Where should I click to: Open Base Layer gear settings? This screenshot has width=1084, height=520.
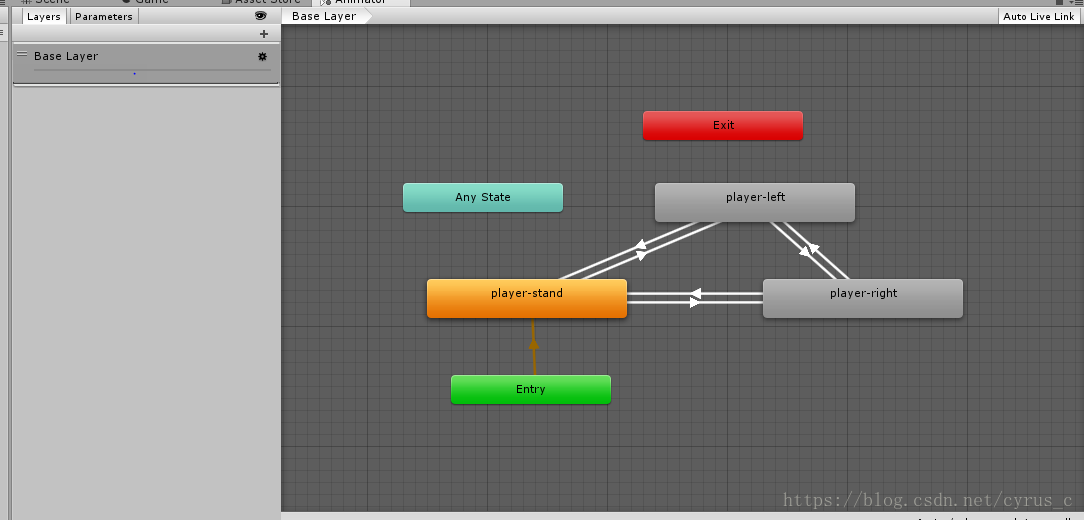coord(262,57)
